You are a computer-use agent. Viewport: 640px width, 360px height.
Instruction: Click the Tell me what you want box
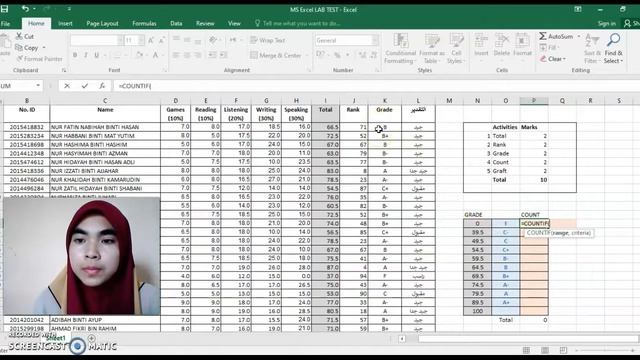click(x=298, y=24)
